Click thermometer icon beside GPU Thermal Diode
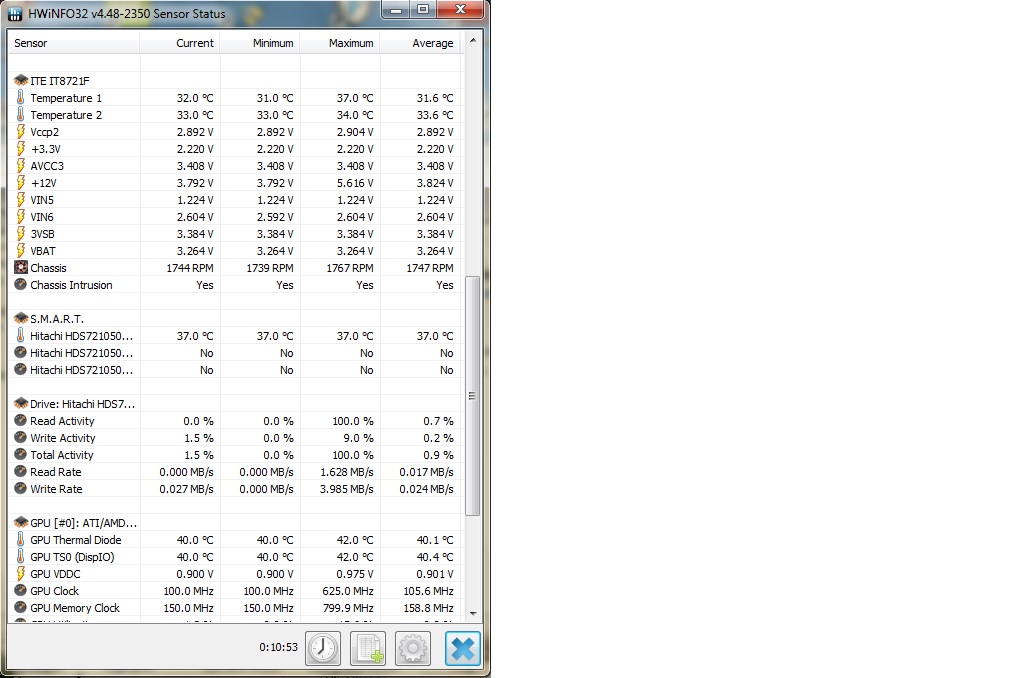This screenshot has width=1009, height=678. click(21, 540)
